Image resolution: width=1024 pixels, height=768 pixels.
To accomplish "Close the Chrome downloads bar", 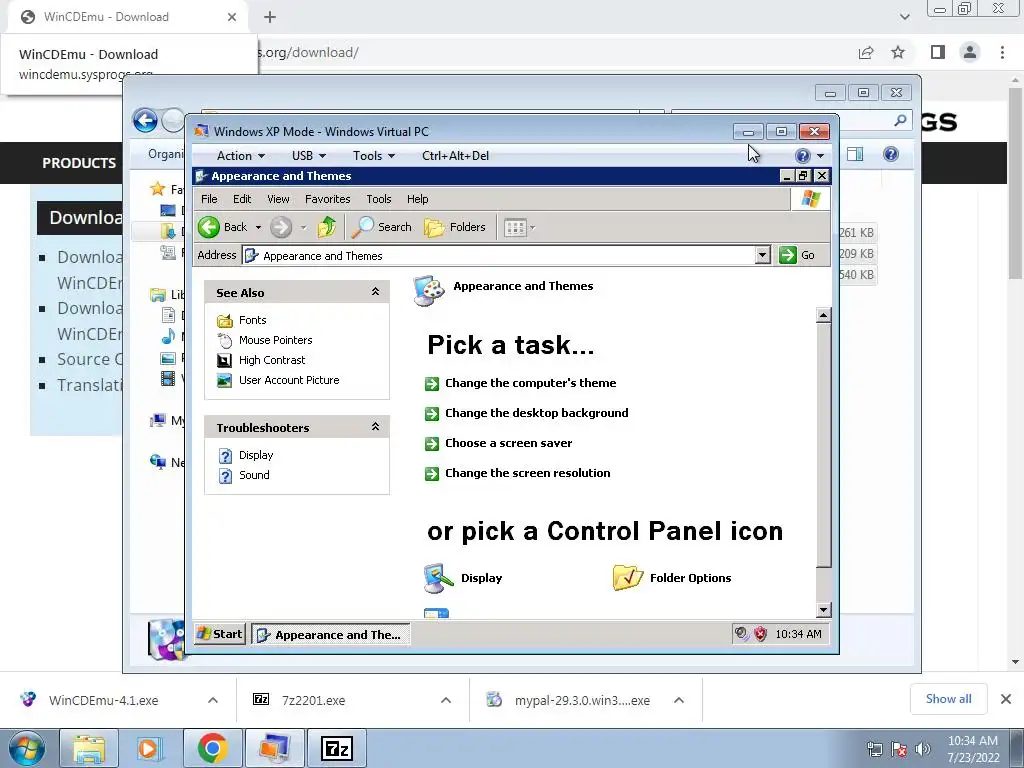I will (x=1006, y=699).
